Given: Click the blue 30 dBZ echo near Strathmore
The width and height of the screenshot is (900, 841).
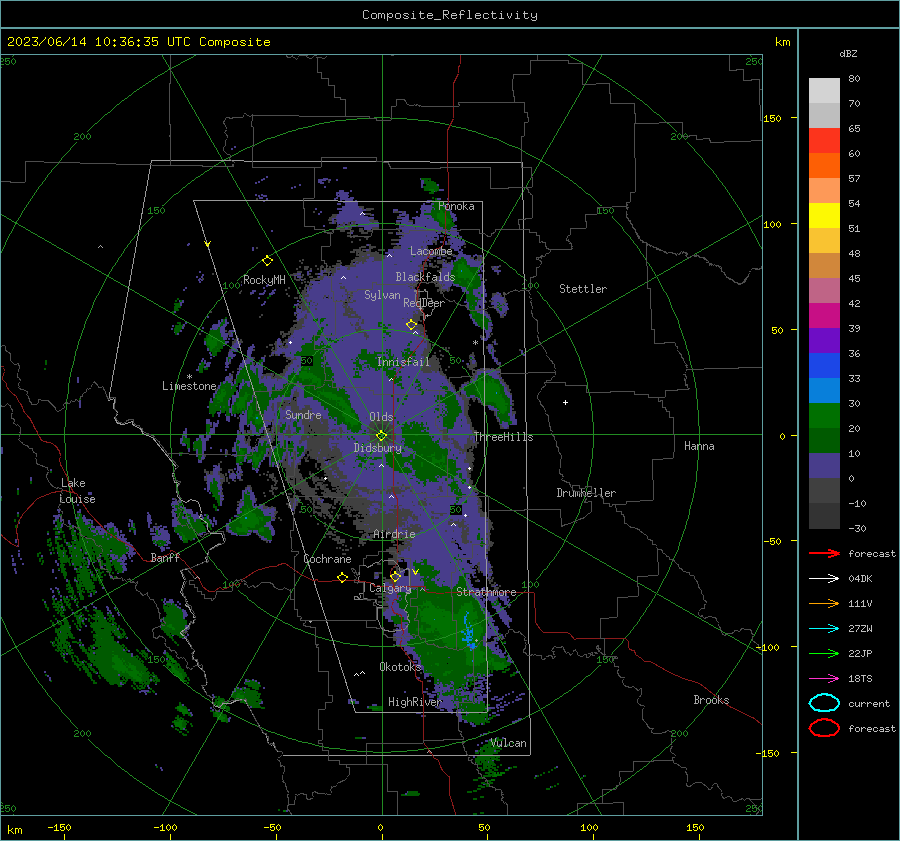Looking at the screenshot, I should pyautogui.click(x=468, y=631).
